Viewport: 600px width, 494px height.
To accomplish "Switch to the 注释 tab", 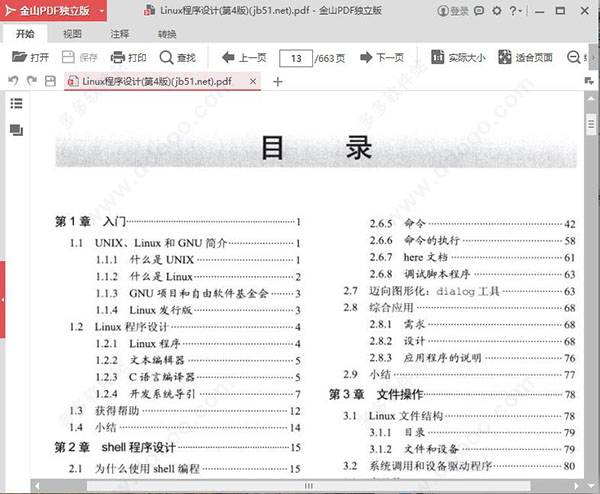I will 119,34.
